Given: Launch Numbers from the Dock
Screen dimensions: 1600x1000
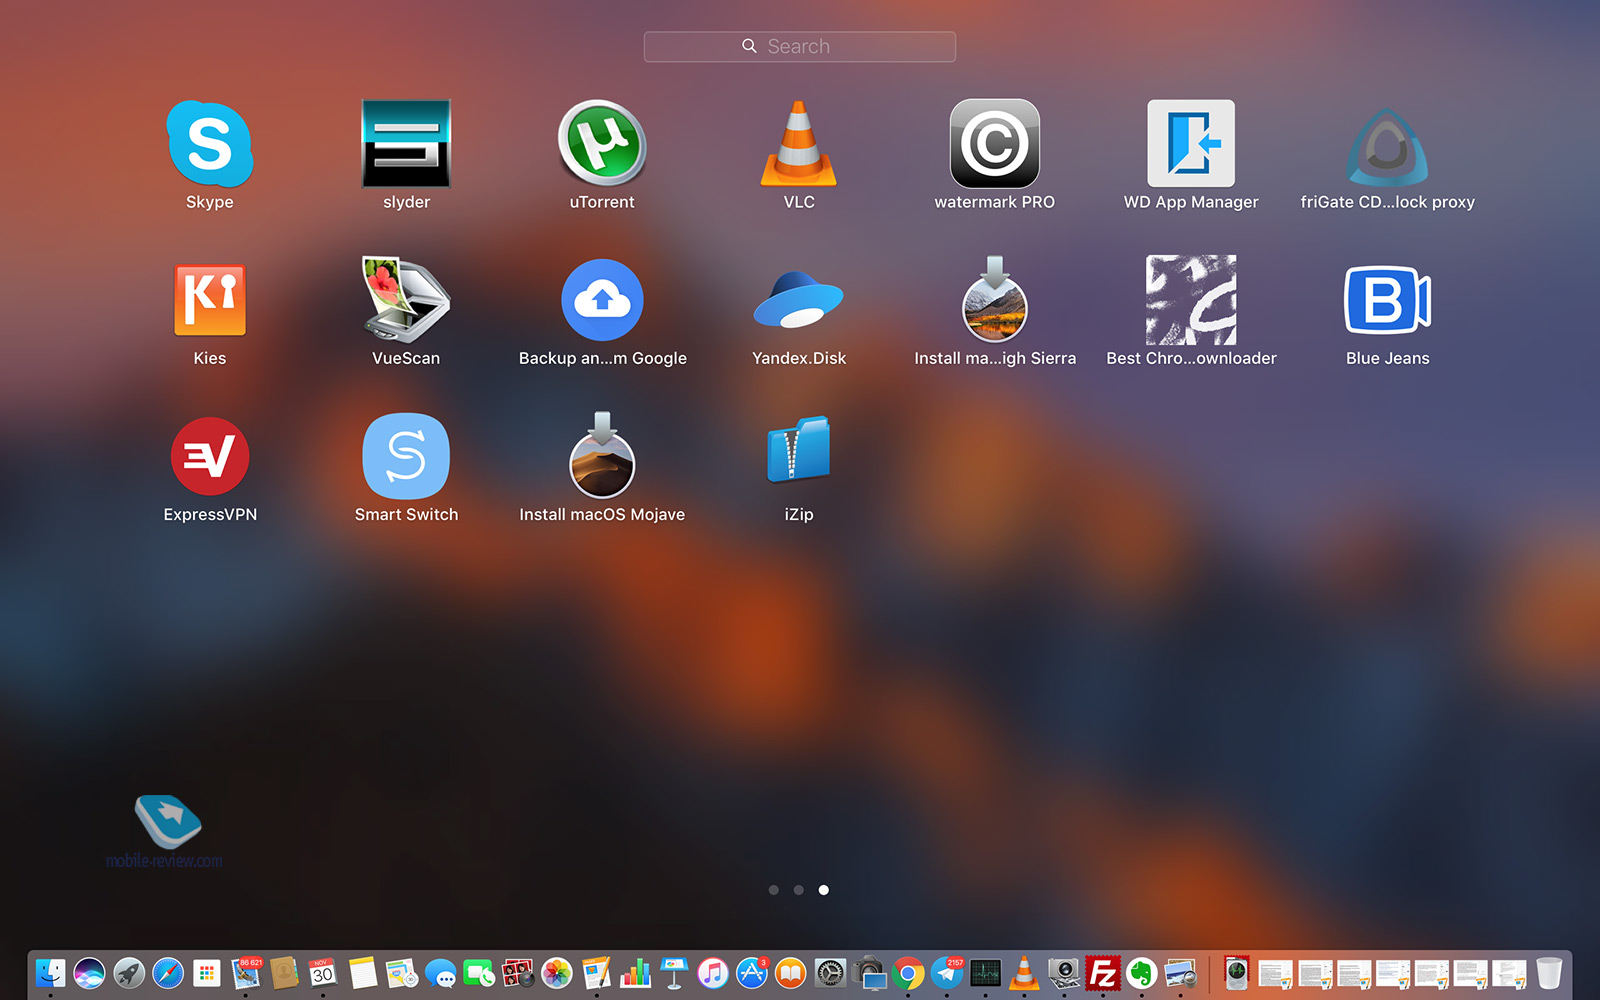Looking at the screenshot, I should [635, 973].
